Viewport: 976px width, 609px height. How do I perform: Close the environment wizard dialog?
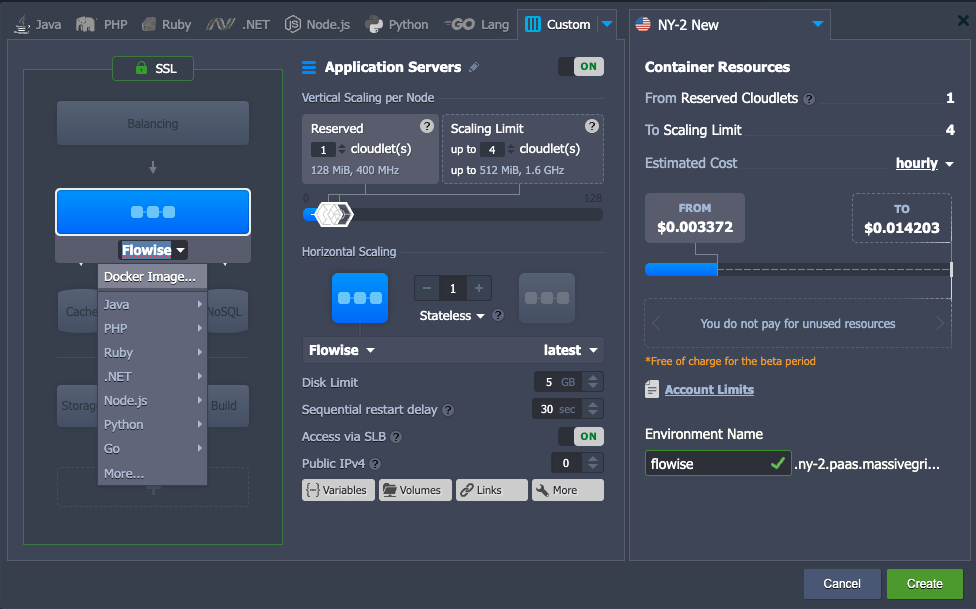click(x=963, y=21)
